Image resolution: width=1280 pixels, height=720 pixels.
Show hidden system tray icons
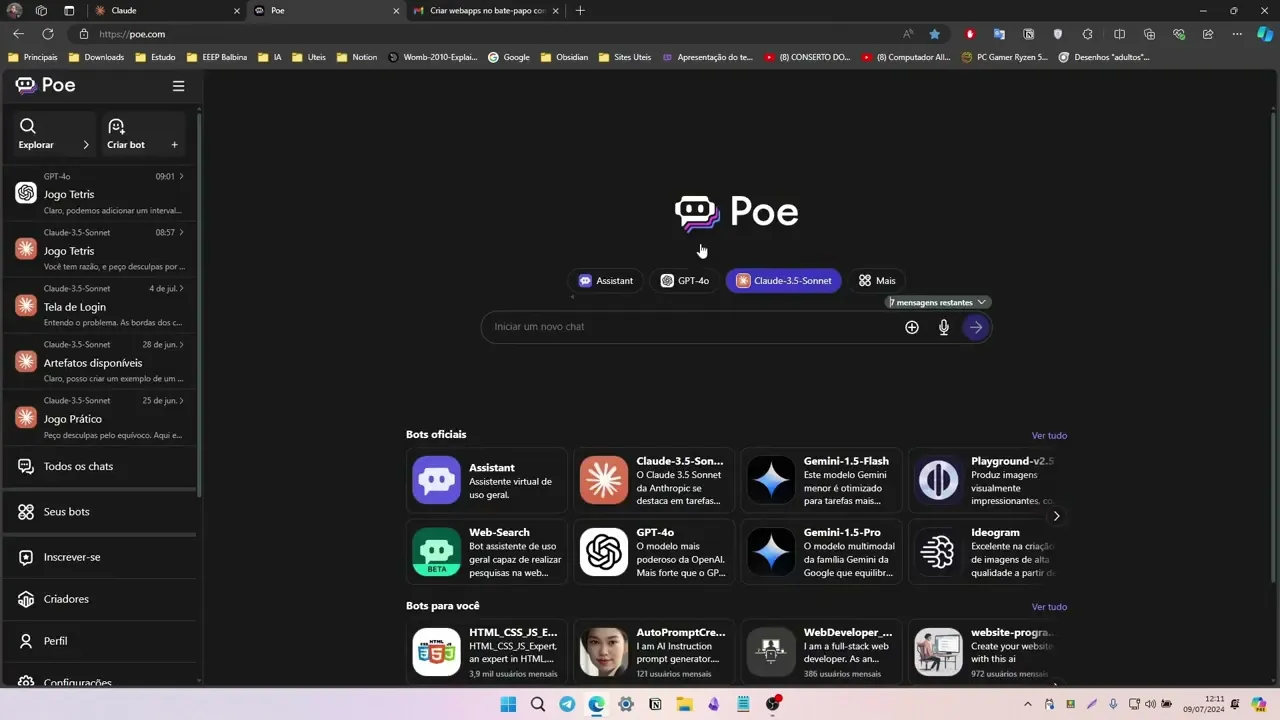pos(1029,704)
